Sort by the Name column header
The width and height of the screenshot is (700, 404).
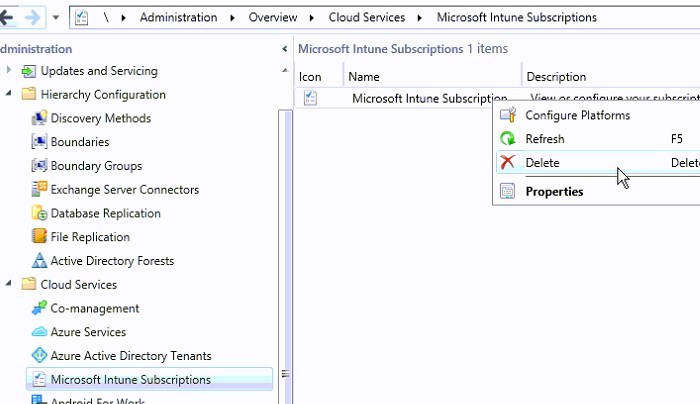[433, 77]
